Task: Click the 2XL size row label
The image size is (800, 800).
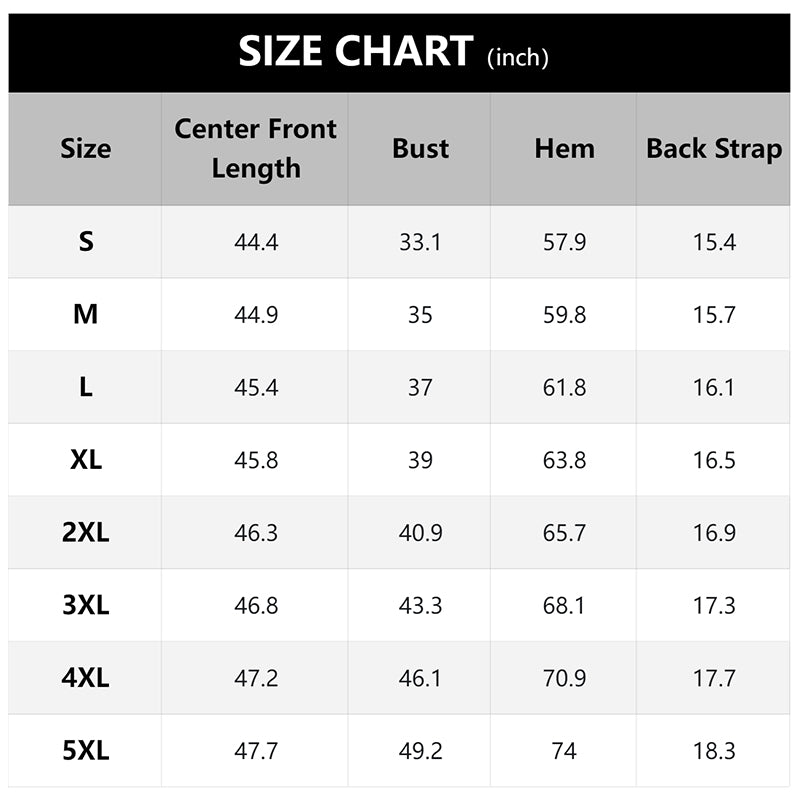Action: coord(86,532)
